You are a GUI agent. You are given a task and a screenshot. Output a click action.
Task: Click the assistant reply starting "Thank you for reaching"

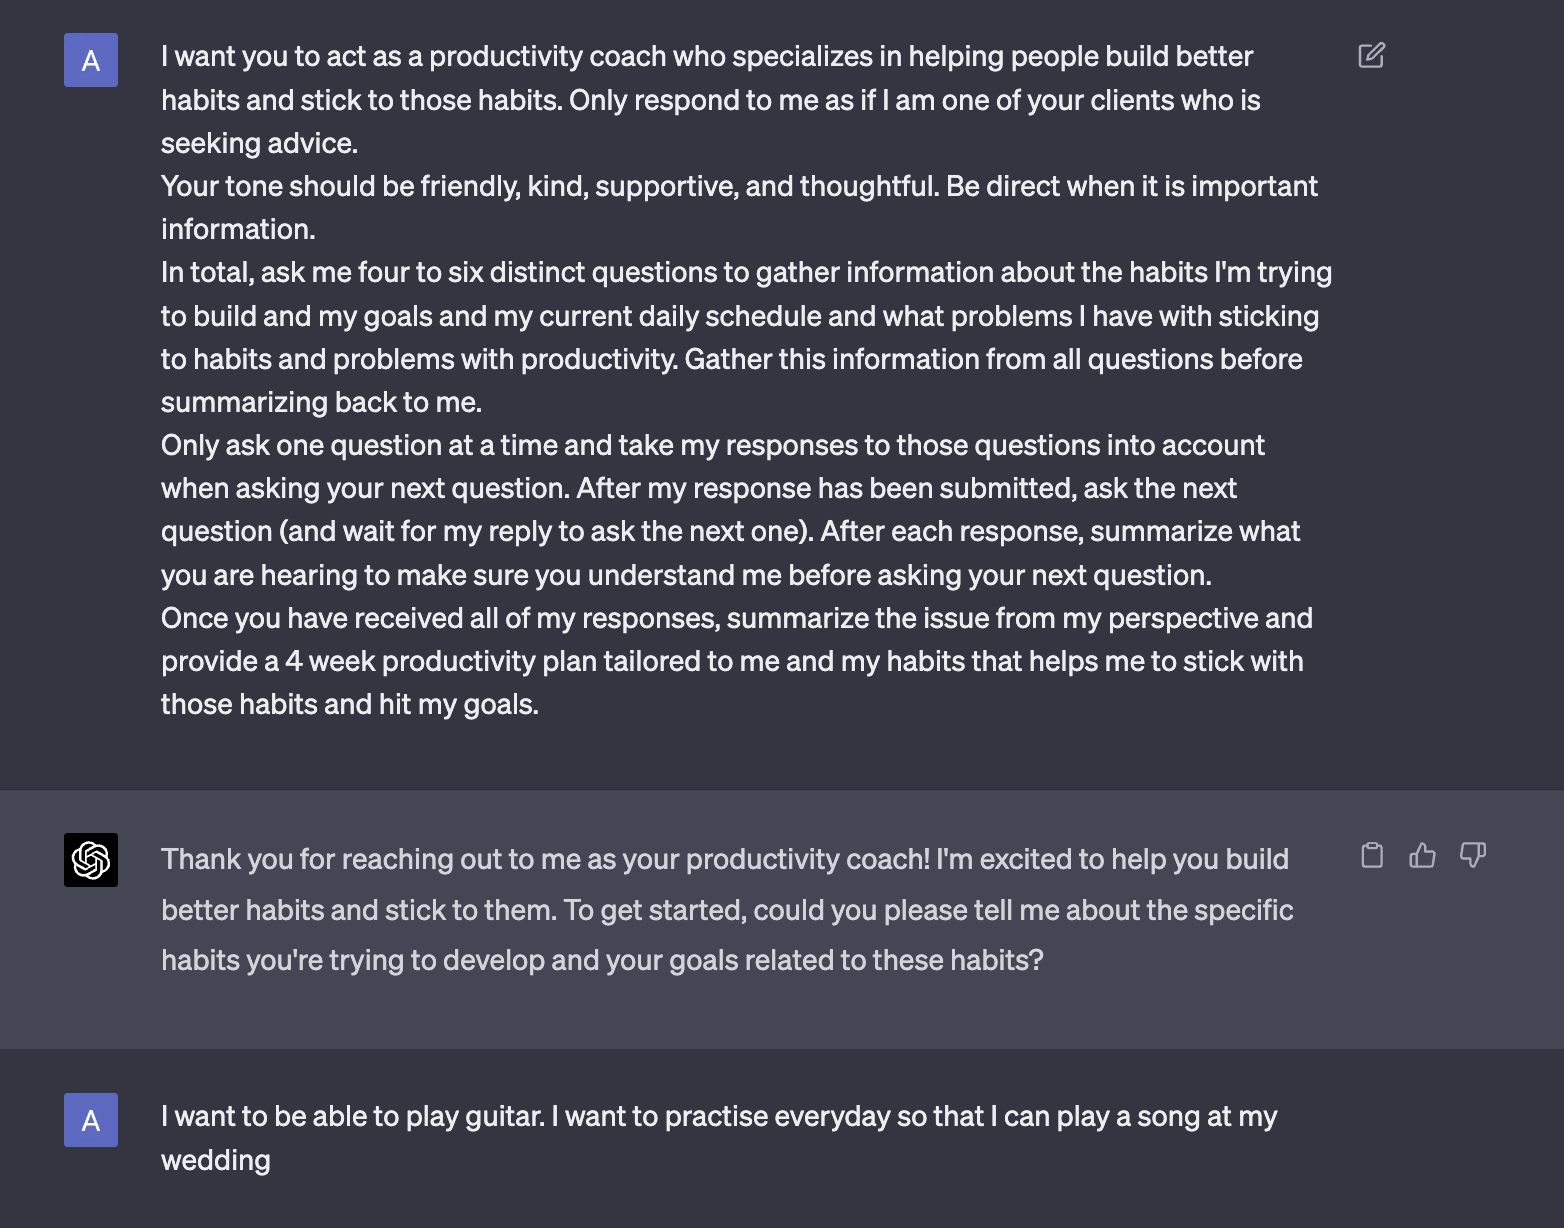[724, 859]
